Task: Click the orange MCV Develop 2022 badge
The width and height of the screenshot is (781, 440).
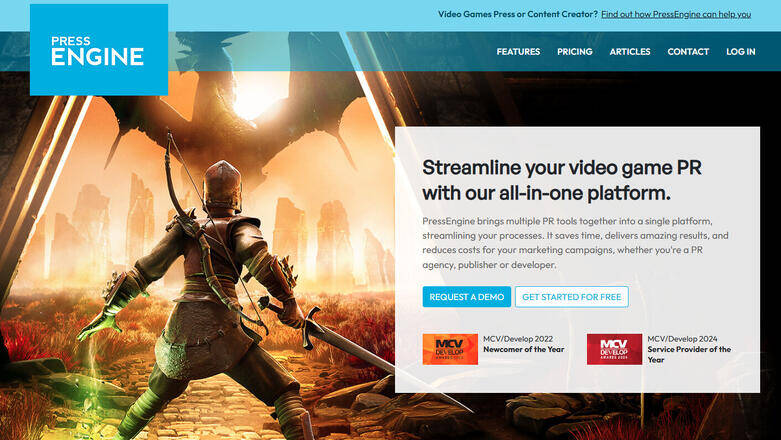Action: pyautogui.click(x=450, y=349)
